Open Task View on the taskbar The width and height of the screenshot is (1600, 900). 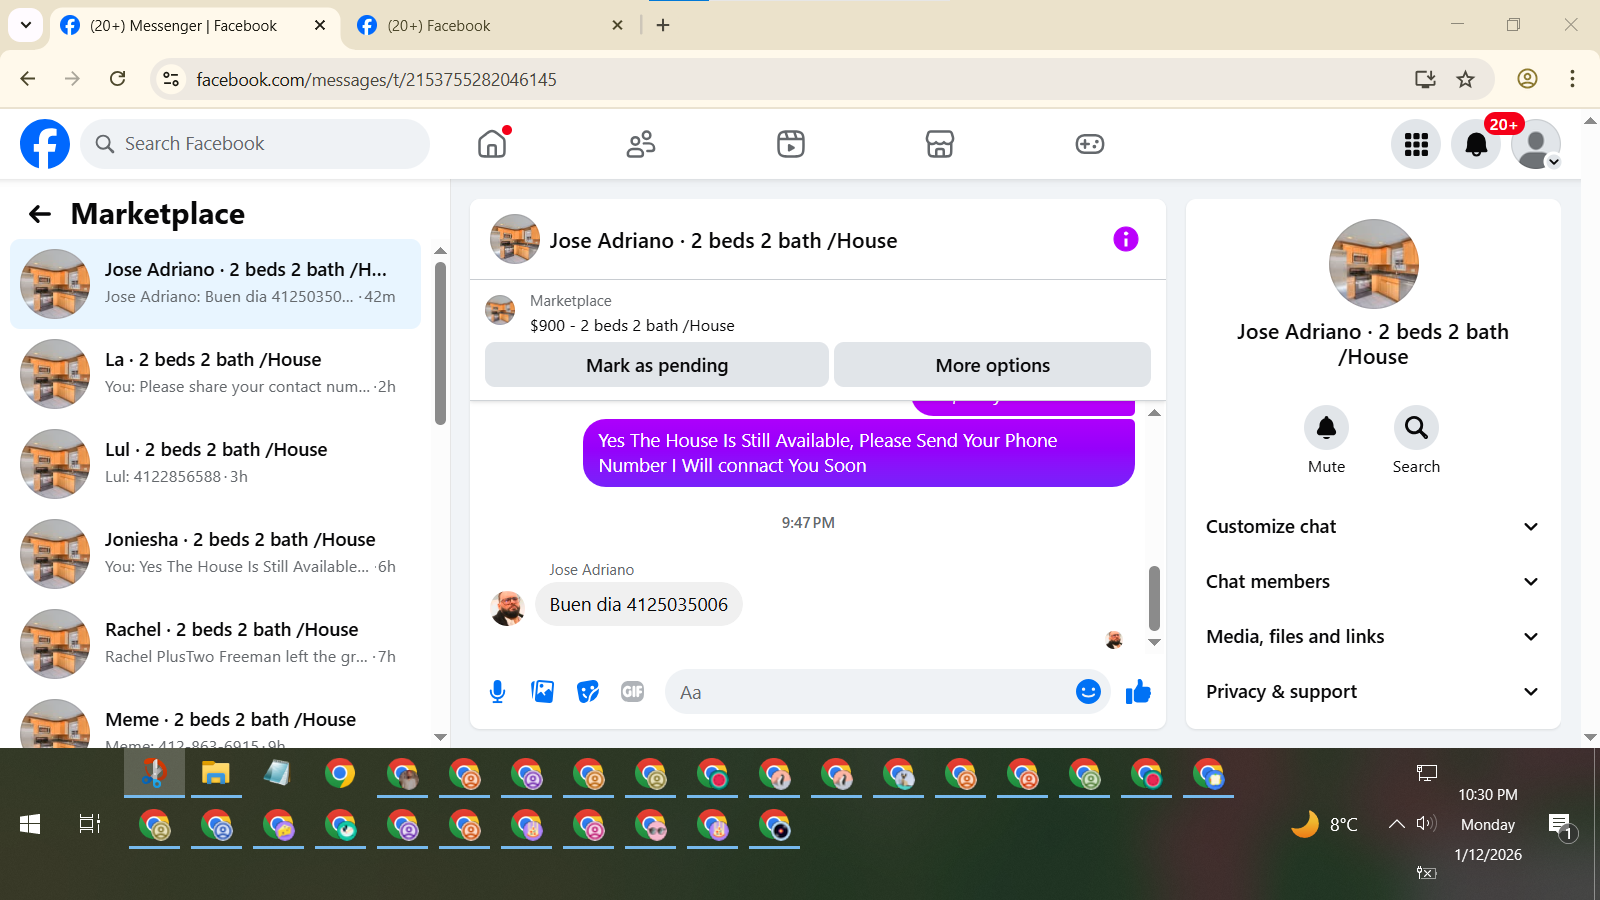pyautogui.click(x=90, y=824)
